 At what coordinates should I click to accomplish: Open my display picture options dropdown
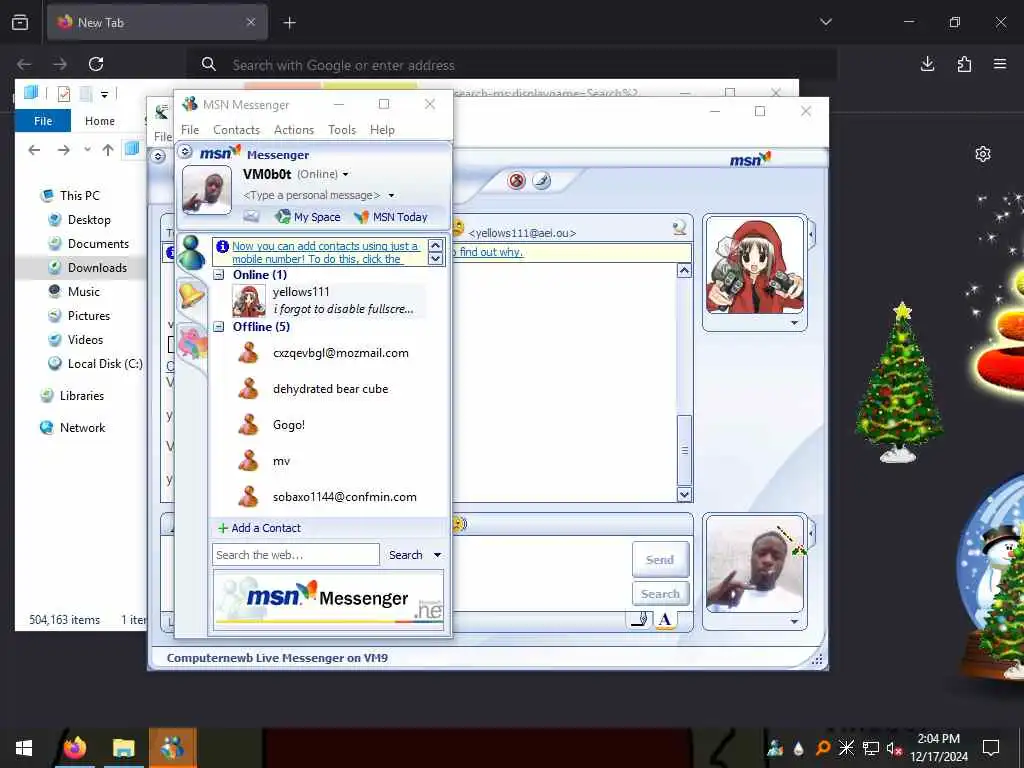[x=794, y=621]
